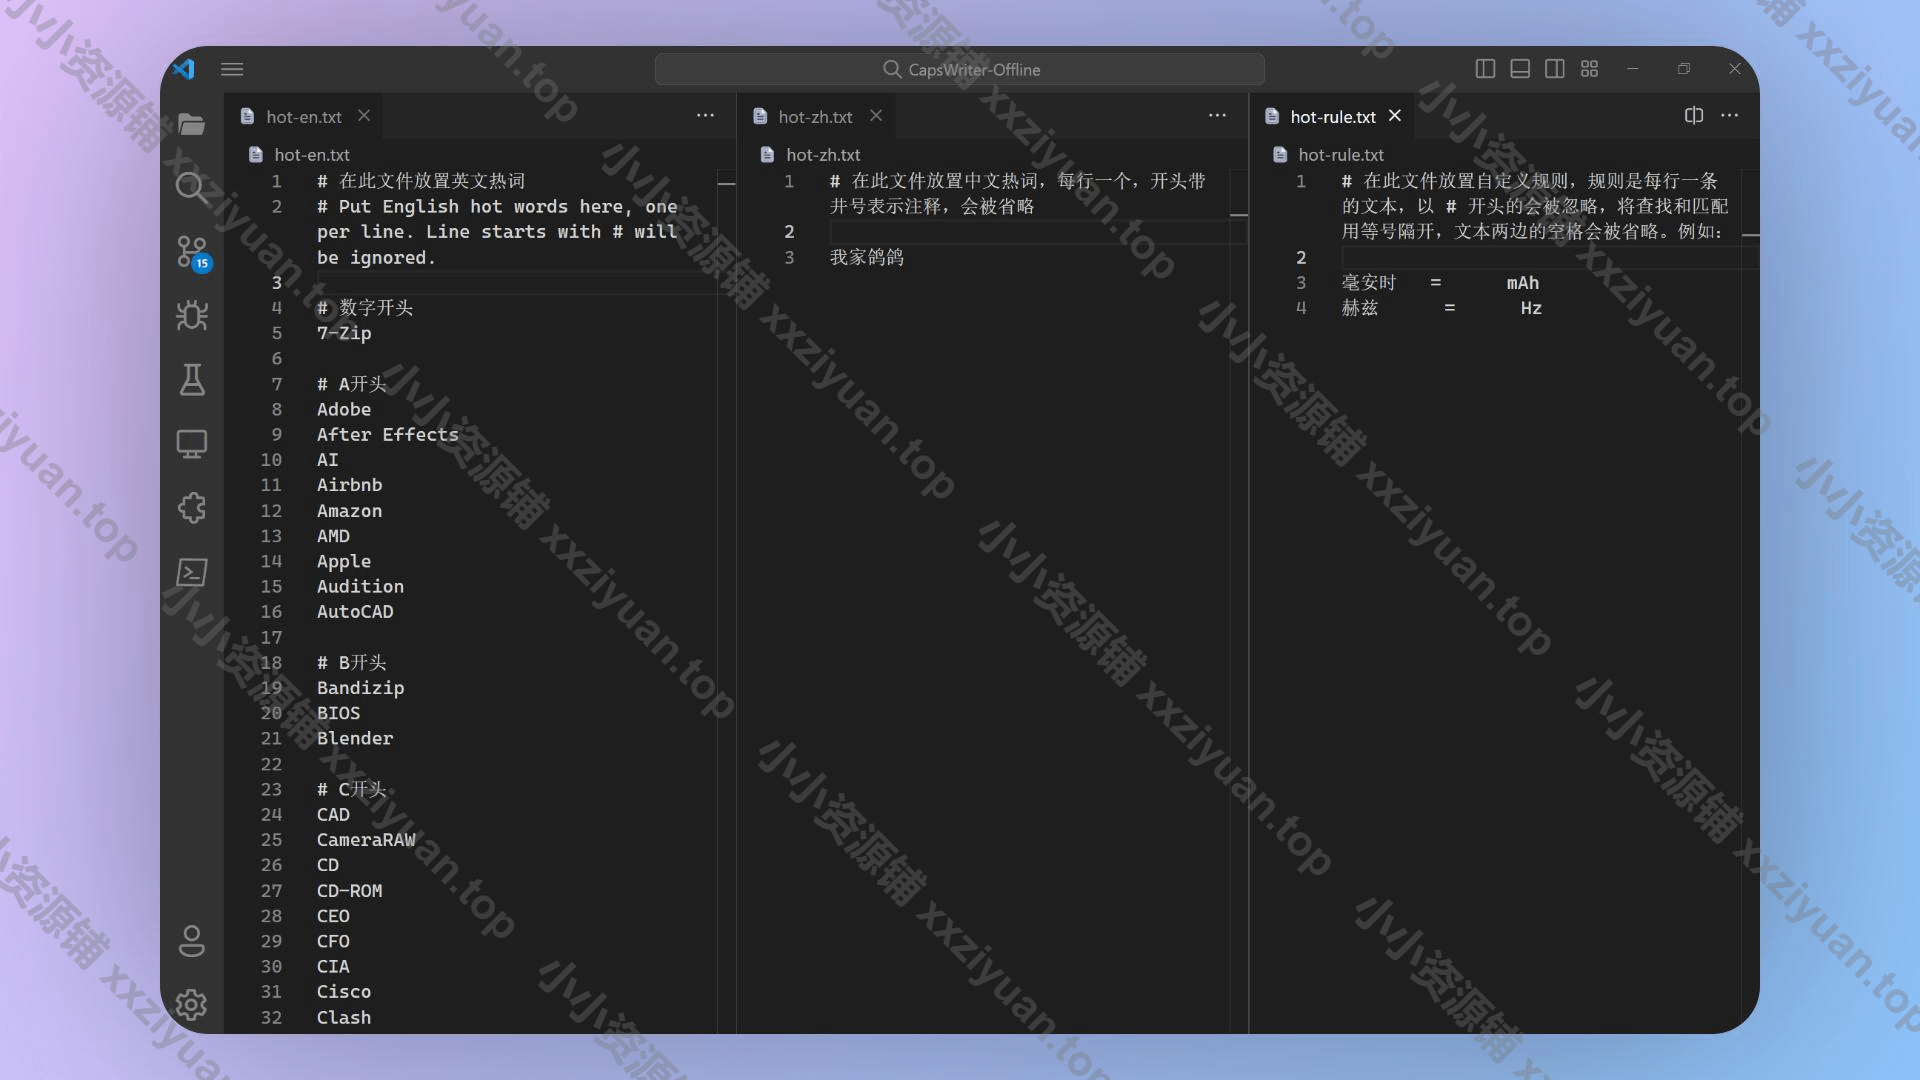
Task: Click the 'CameraRAW' line
Action: click(366, 840)
